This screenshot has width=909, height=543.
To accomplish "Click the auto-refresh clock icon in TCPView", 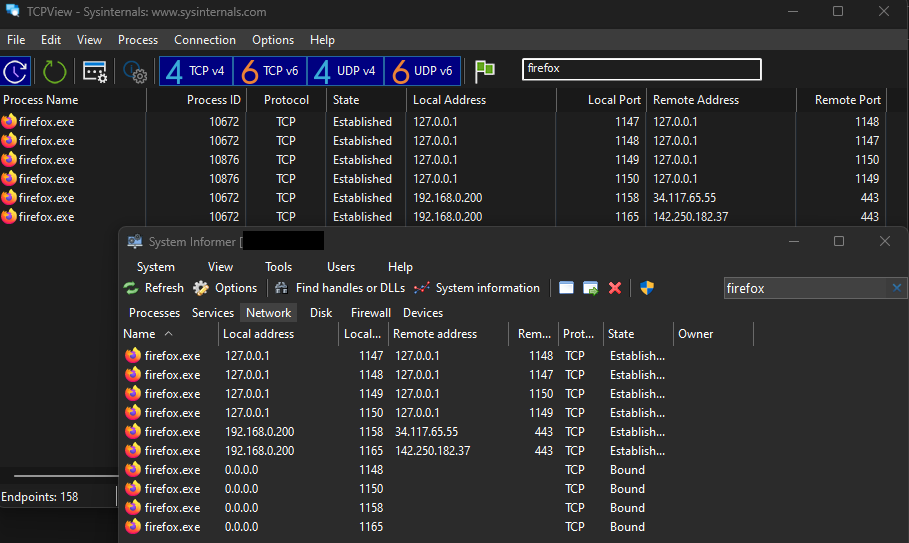I will point(16,71).
